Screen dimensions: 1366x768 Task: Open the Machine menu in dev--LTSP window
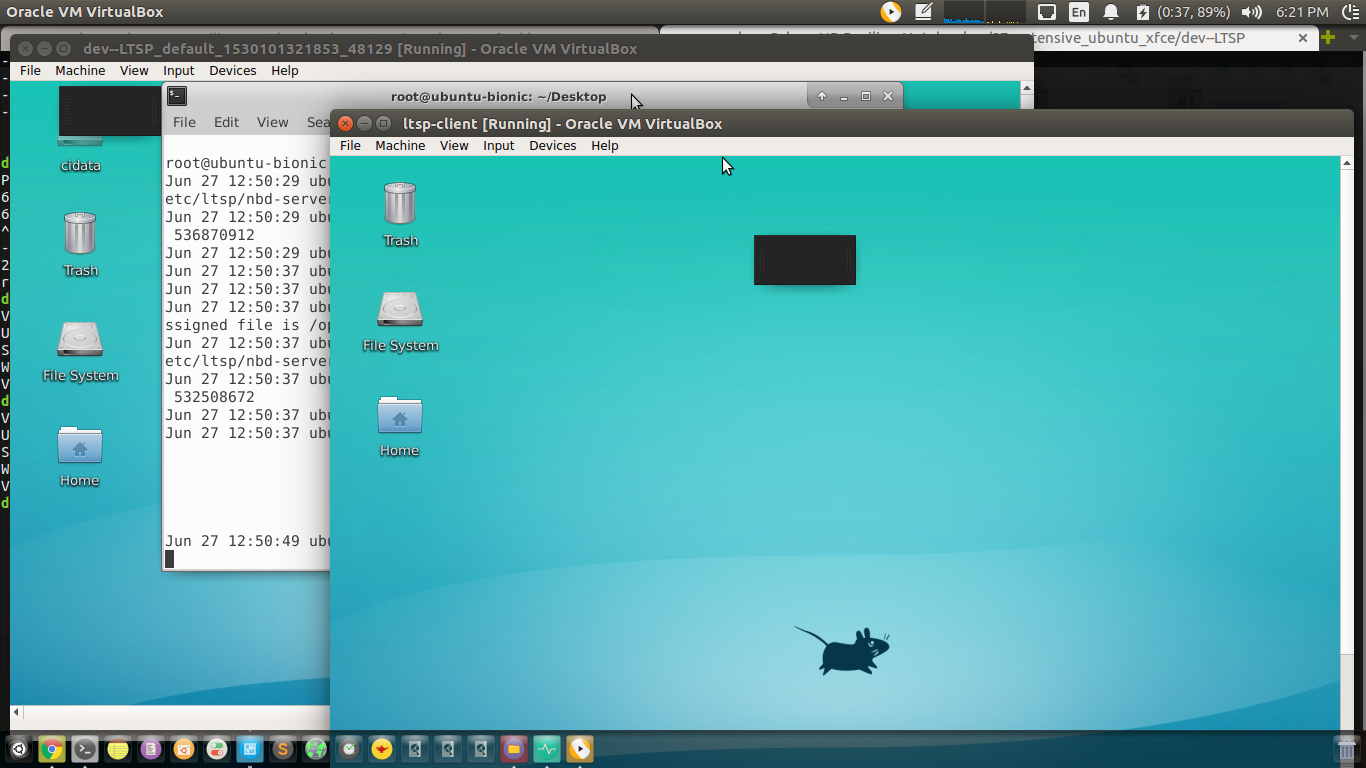80,70
